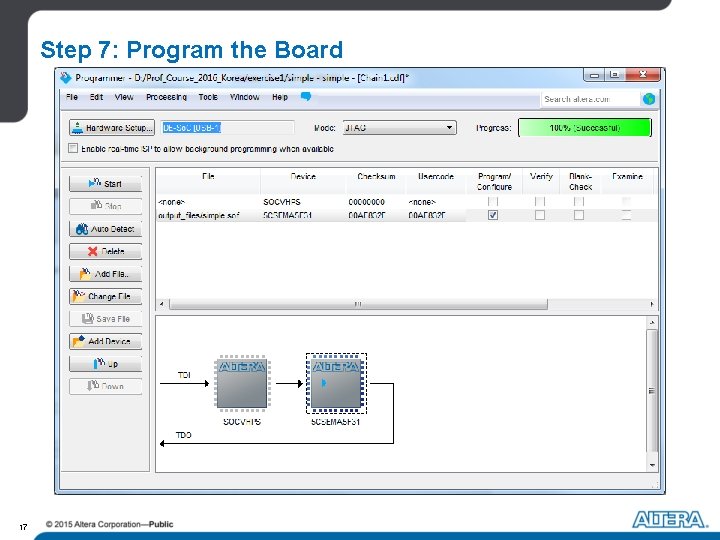The image size is (720, 540).
Task: Toggle Verify for simple.sof row
Action: click(x=540, y=215)
